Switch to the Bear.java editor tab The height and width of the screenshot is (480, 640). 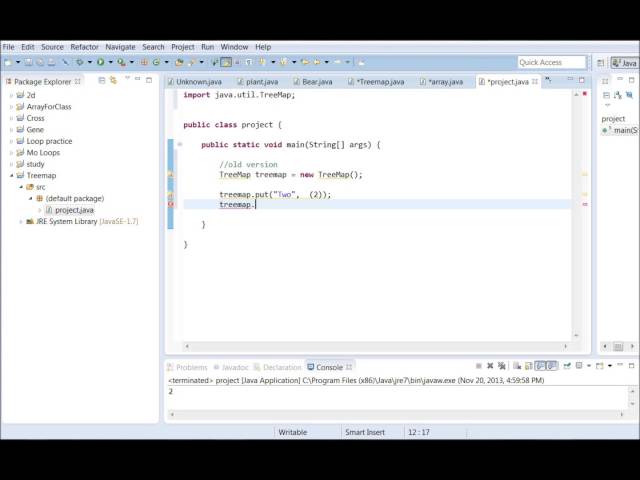coord(313,82)
